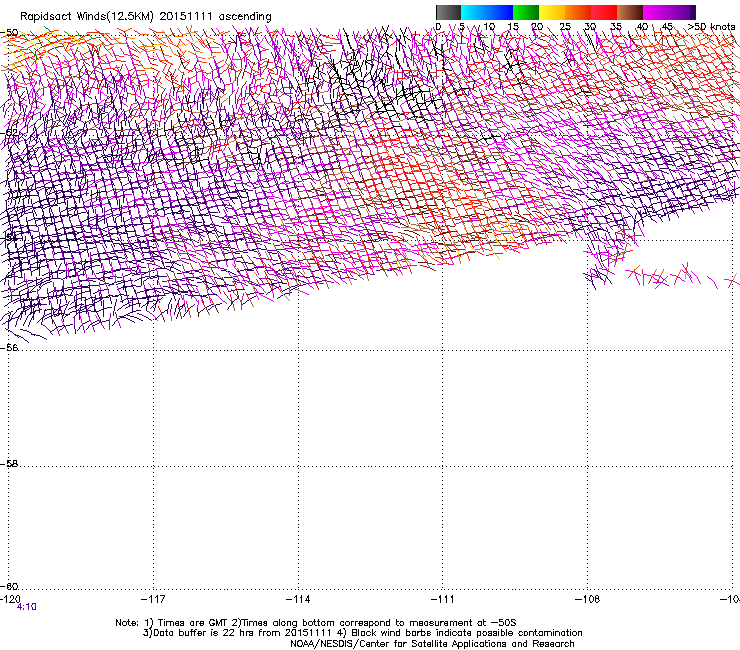The height and width of the screenshot is (650, 740).
Task: Click the '>50 knots' legend label
Action: pos(711,27)
